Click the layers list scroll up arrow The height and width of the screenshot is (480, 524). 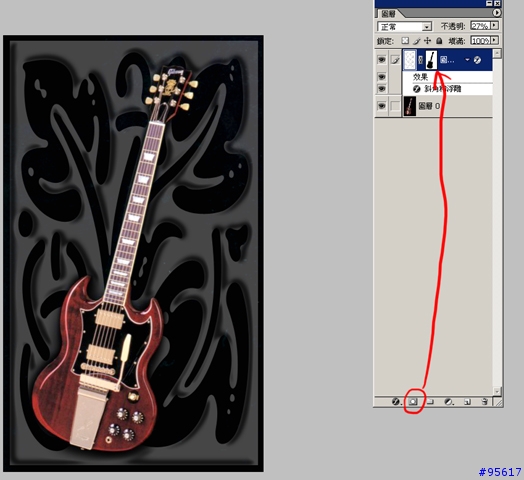pyautogui.click(x=497, y=53)
